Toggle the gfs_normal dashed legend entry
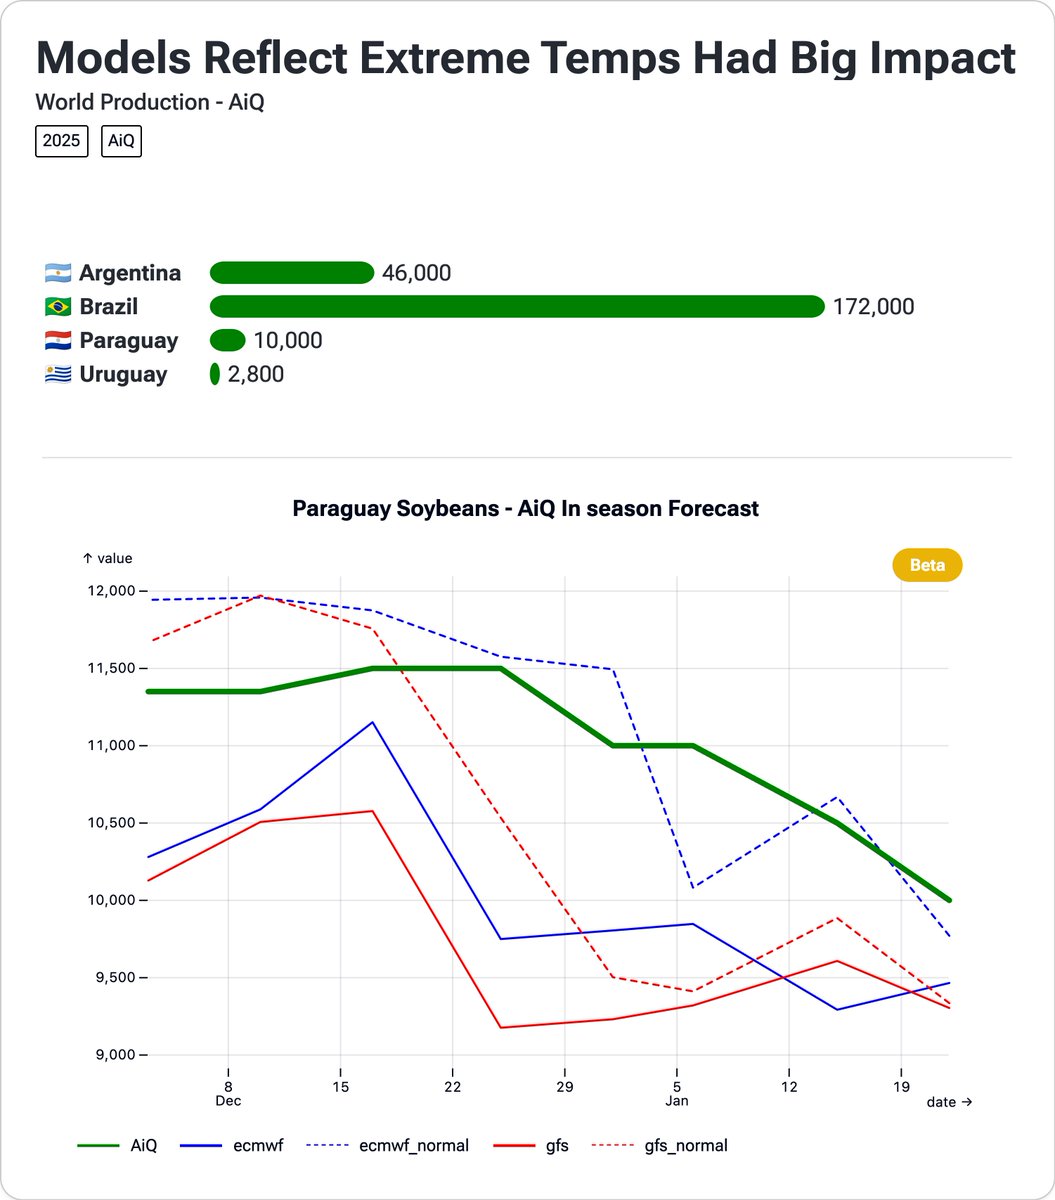 (x=660, y=1146)
